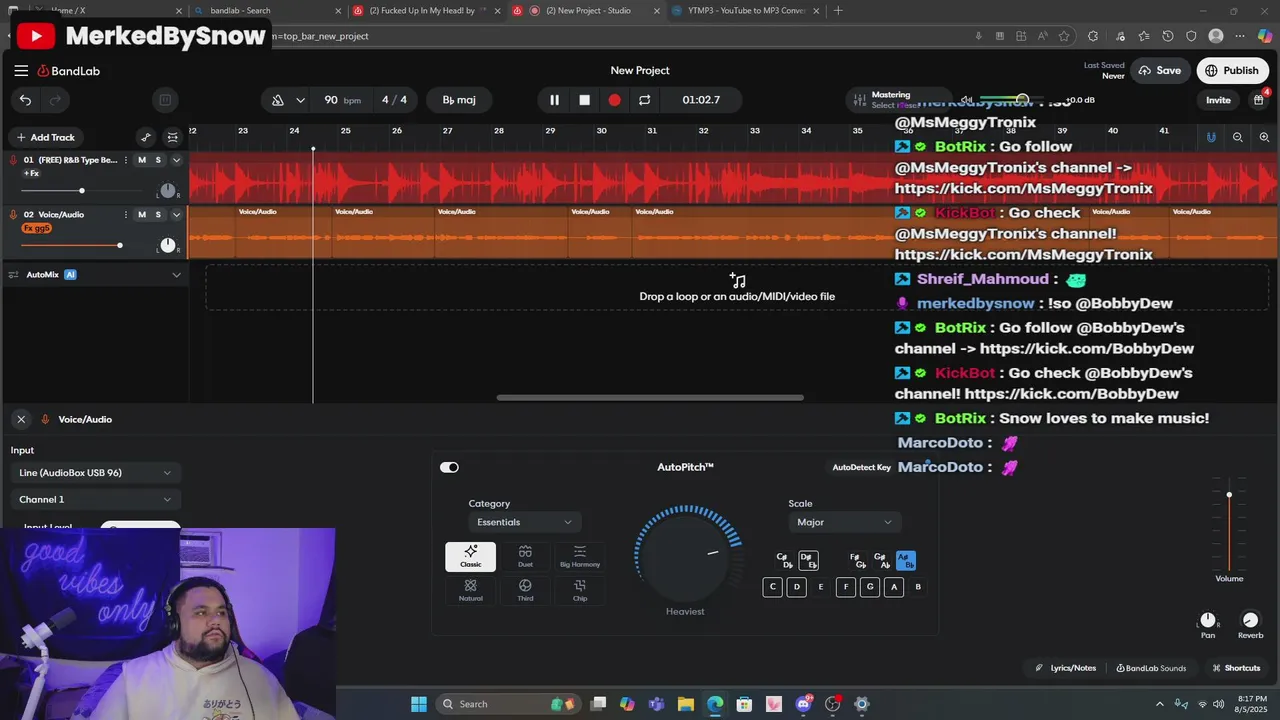
Task: Click AutoDetect Key
Action: click(861, 467)
